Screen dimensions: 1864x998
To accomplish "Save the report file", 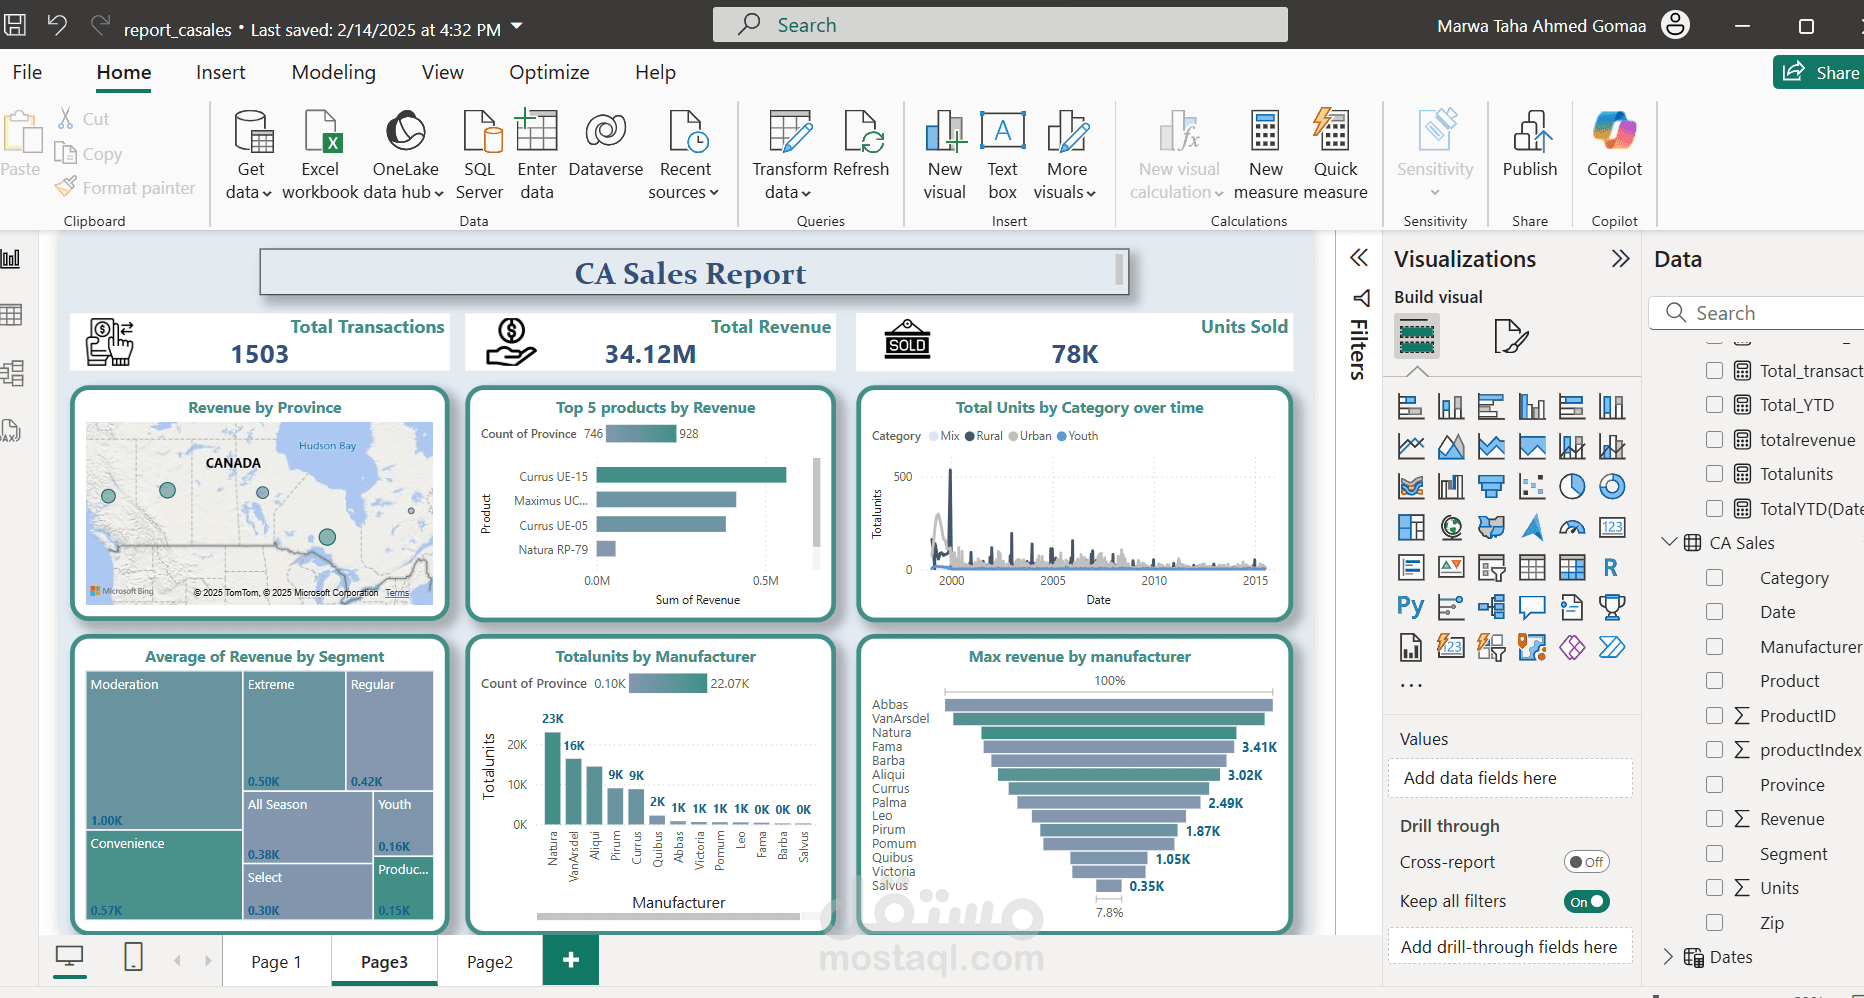I will point(15,25).
